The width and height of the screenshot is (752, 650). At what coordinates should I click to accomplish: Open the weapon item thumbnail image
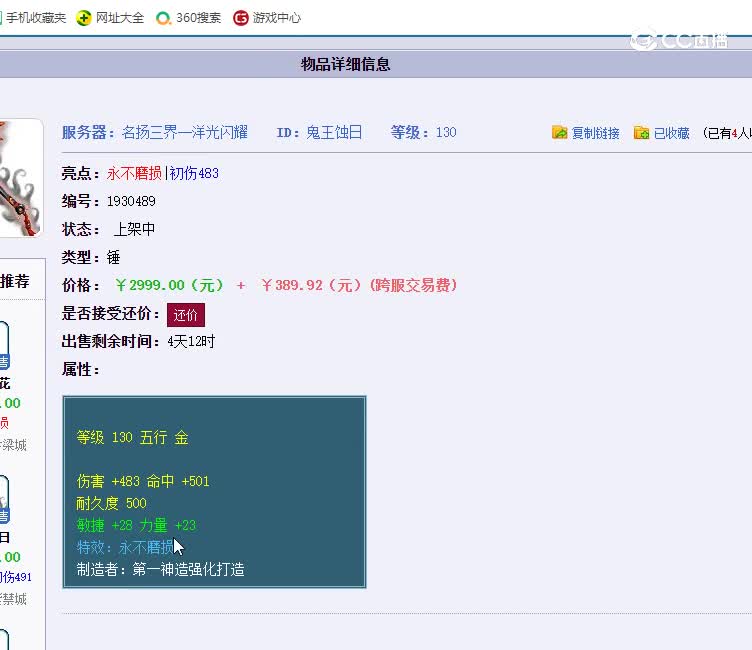point(20,178)
